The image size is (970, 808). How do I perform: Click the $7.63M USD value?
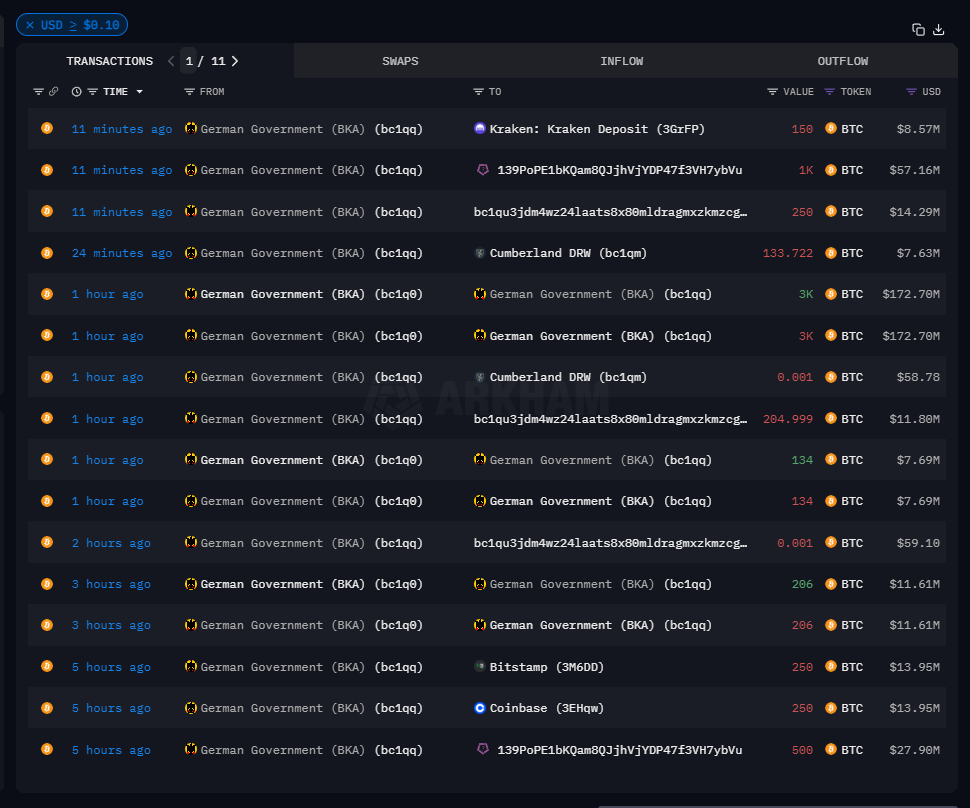(x=918, y=253)
